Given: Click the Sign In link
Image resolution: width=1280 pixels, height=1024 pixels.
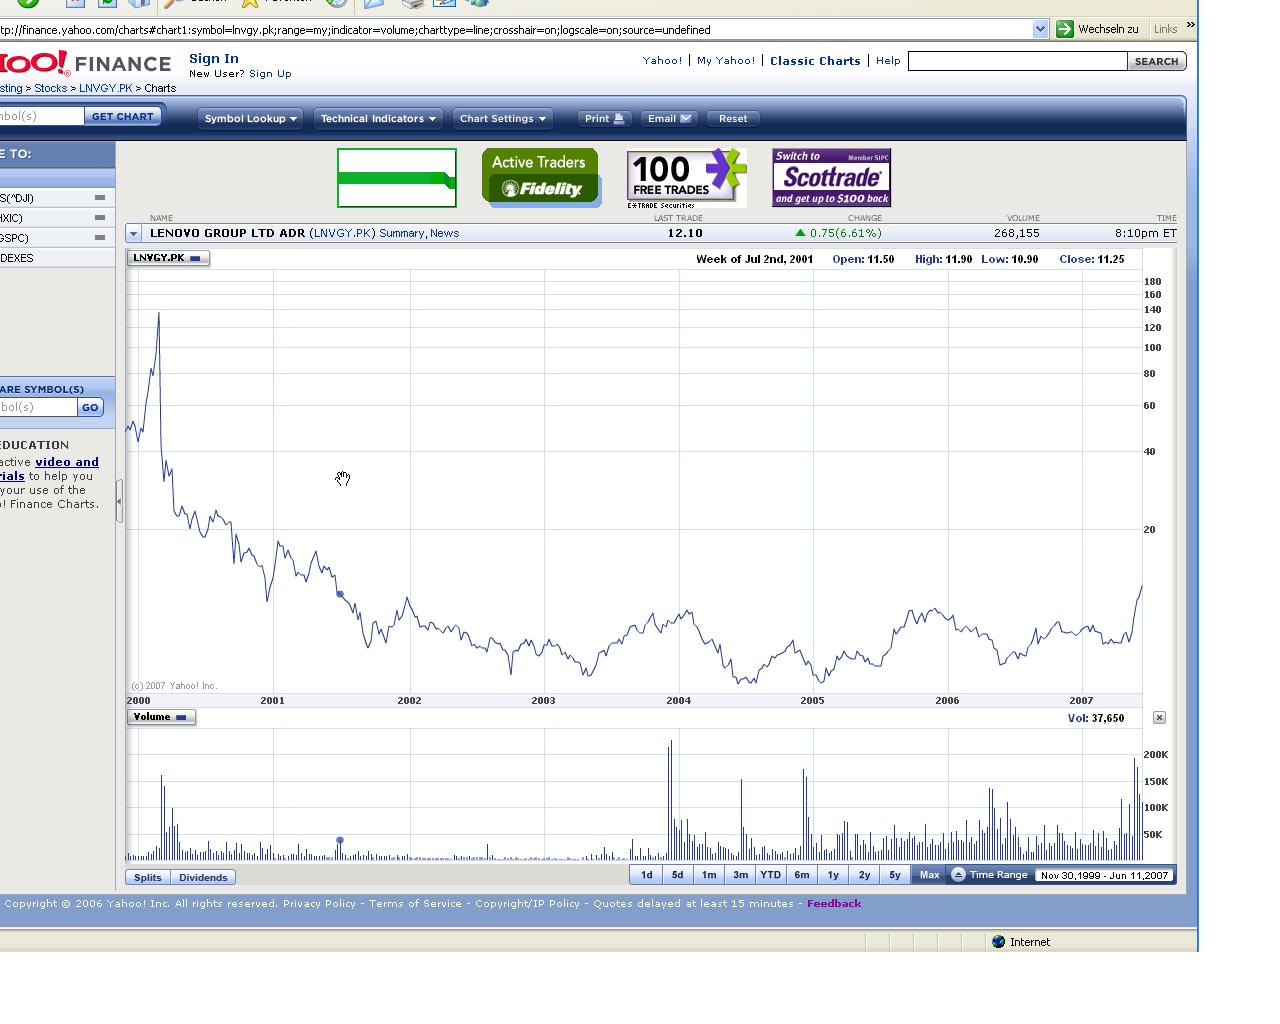Looking at the screenshot, I should [x=214, y=59].
